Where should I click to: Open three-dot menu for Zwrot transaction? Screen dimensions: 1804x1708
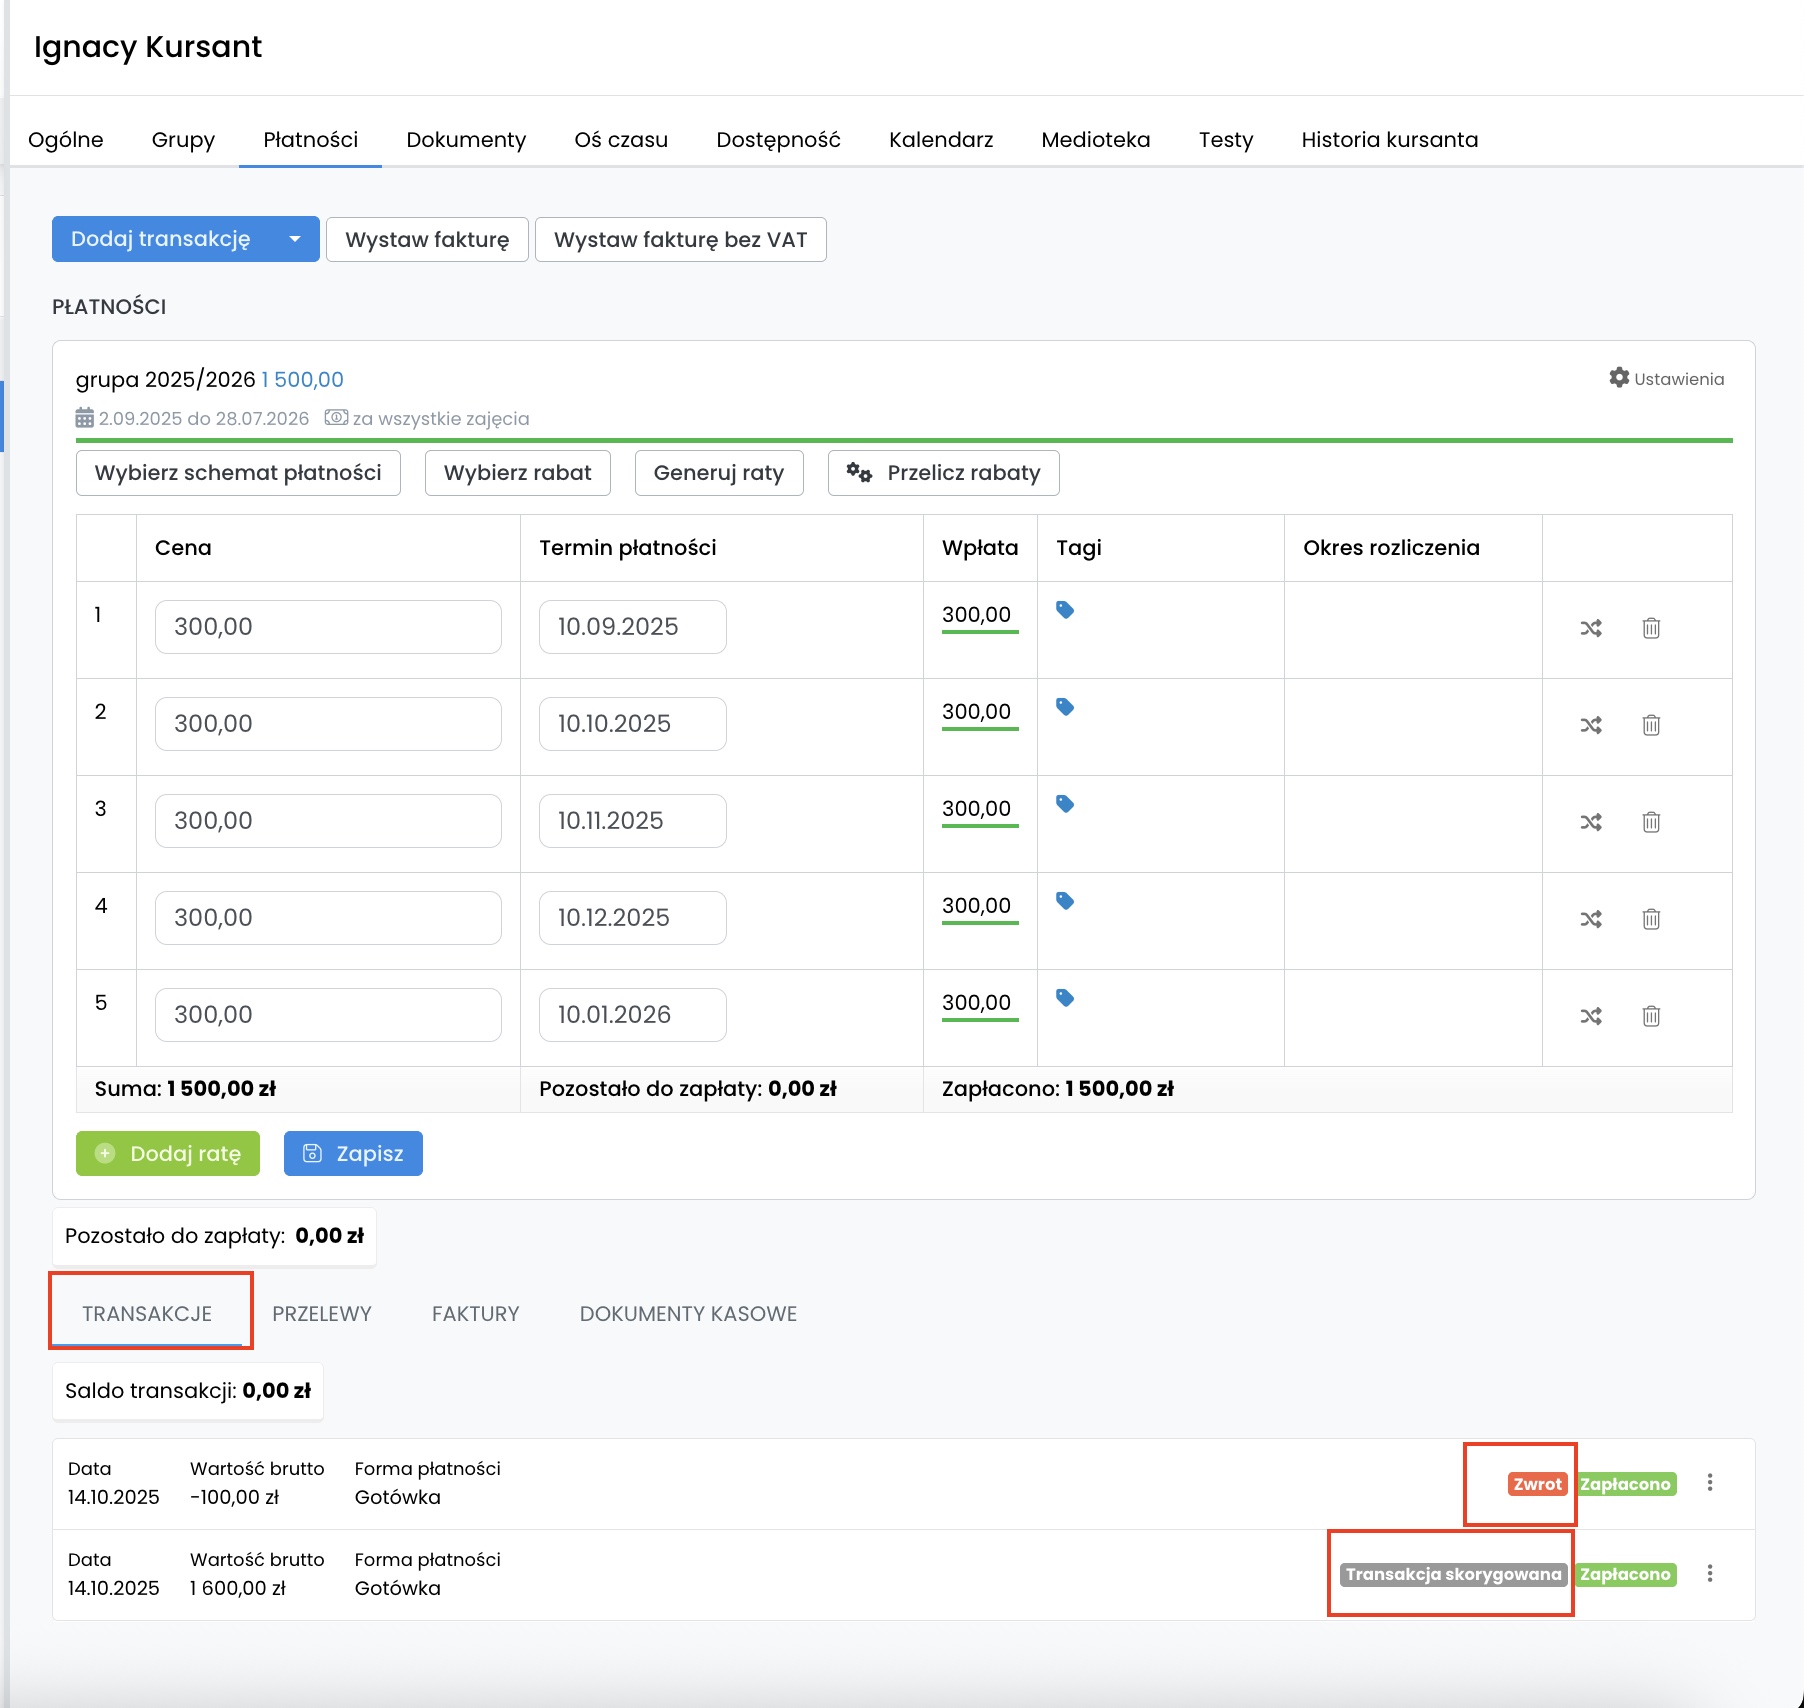pos(1709,1483)
